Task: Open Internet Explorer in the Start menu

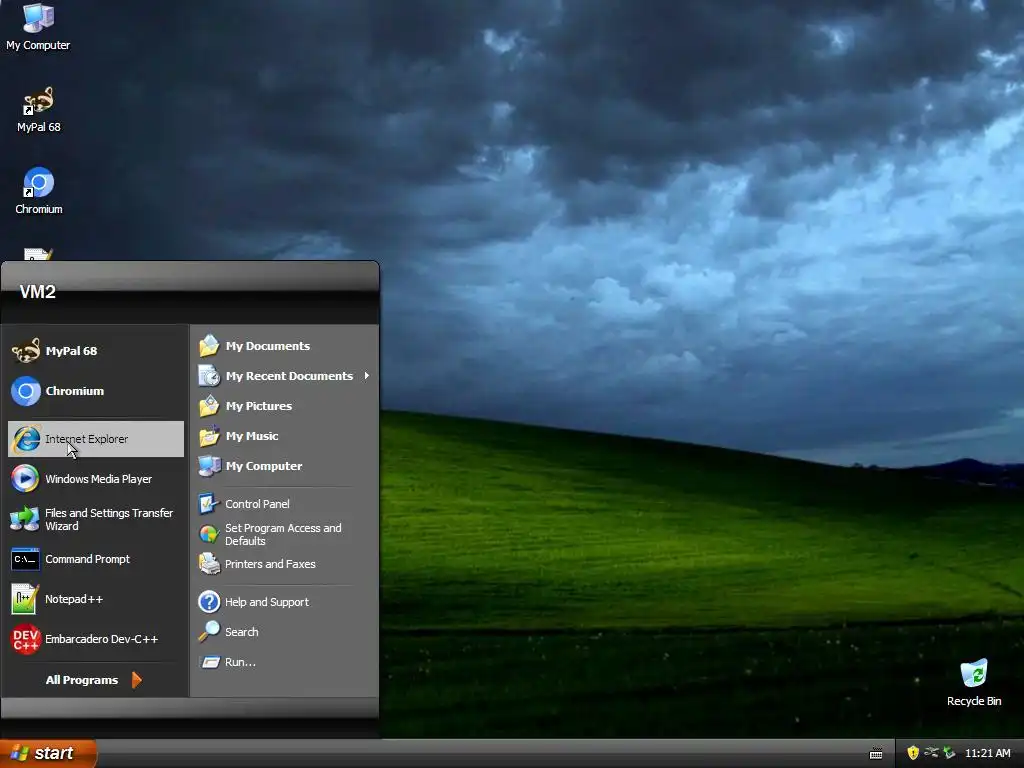Action: (x=95, y=439)
